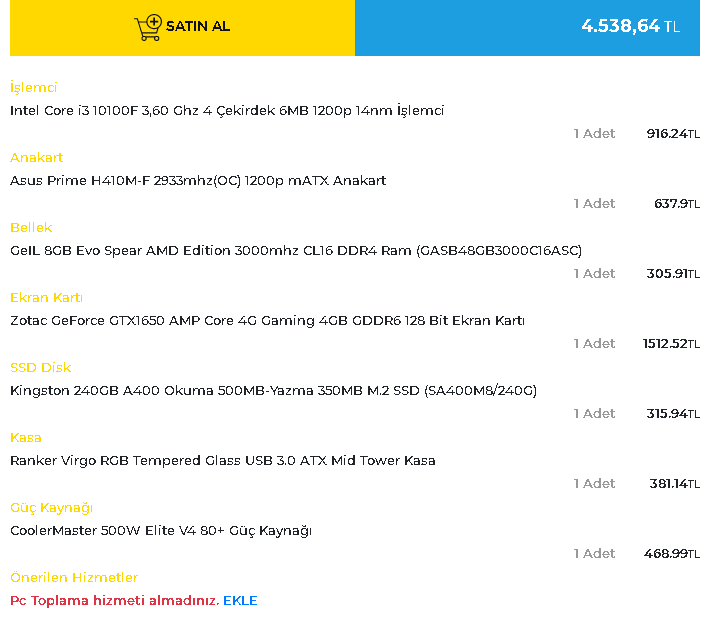This screenshot has height=631, width=722.
Task: Click the İşlemci category heading
Action: (34, 88)
